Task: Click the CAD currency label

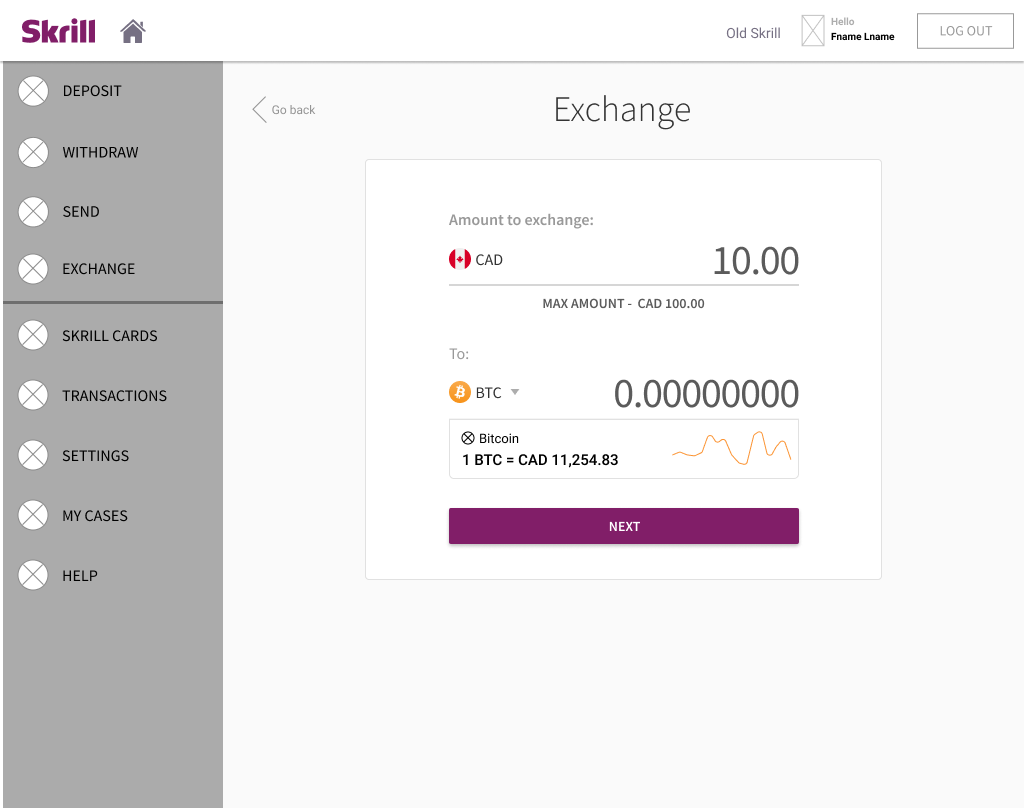Action: 488,260
